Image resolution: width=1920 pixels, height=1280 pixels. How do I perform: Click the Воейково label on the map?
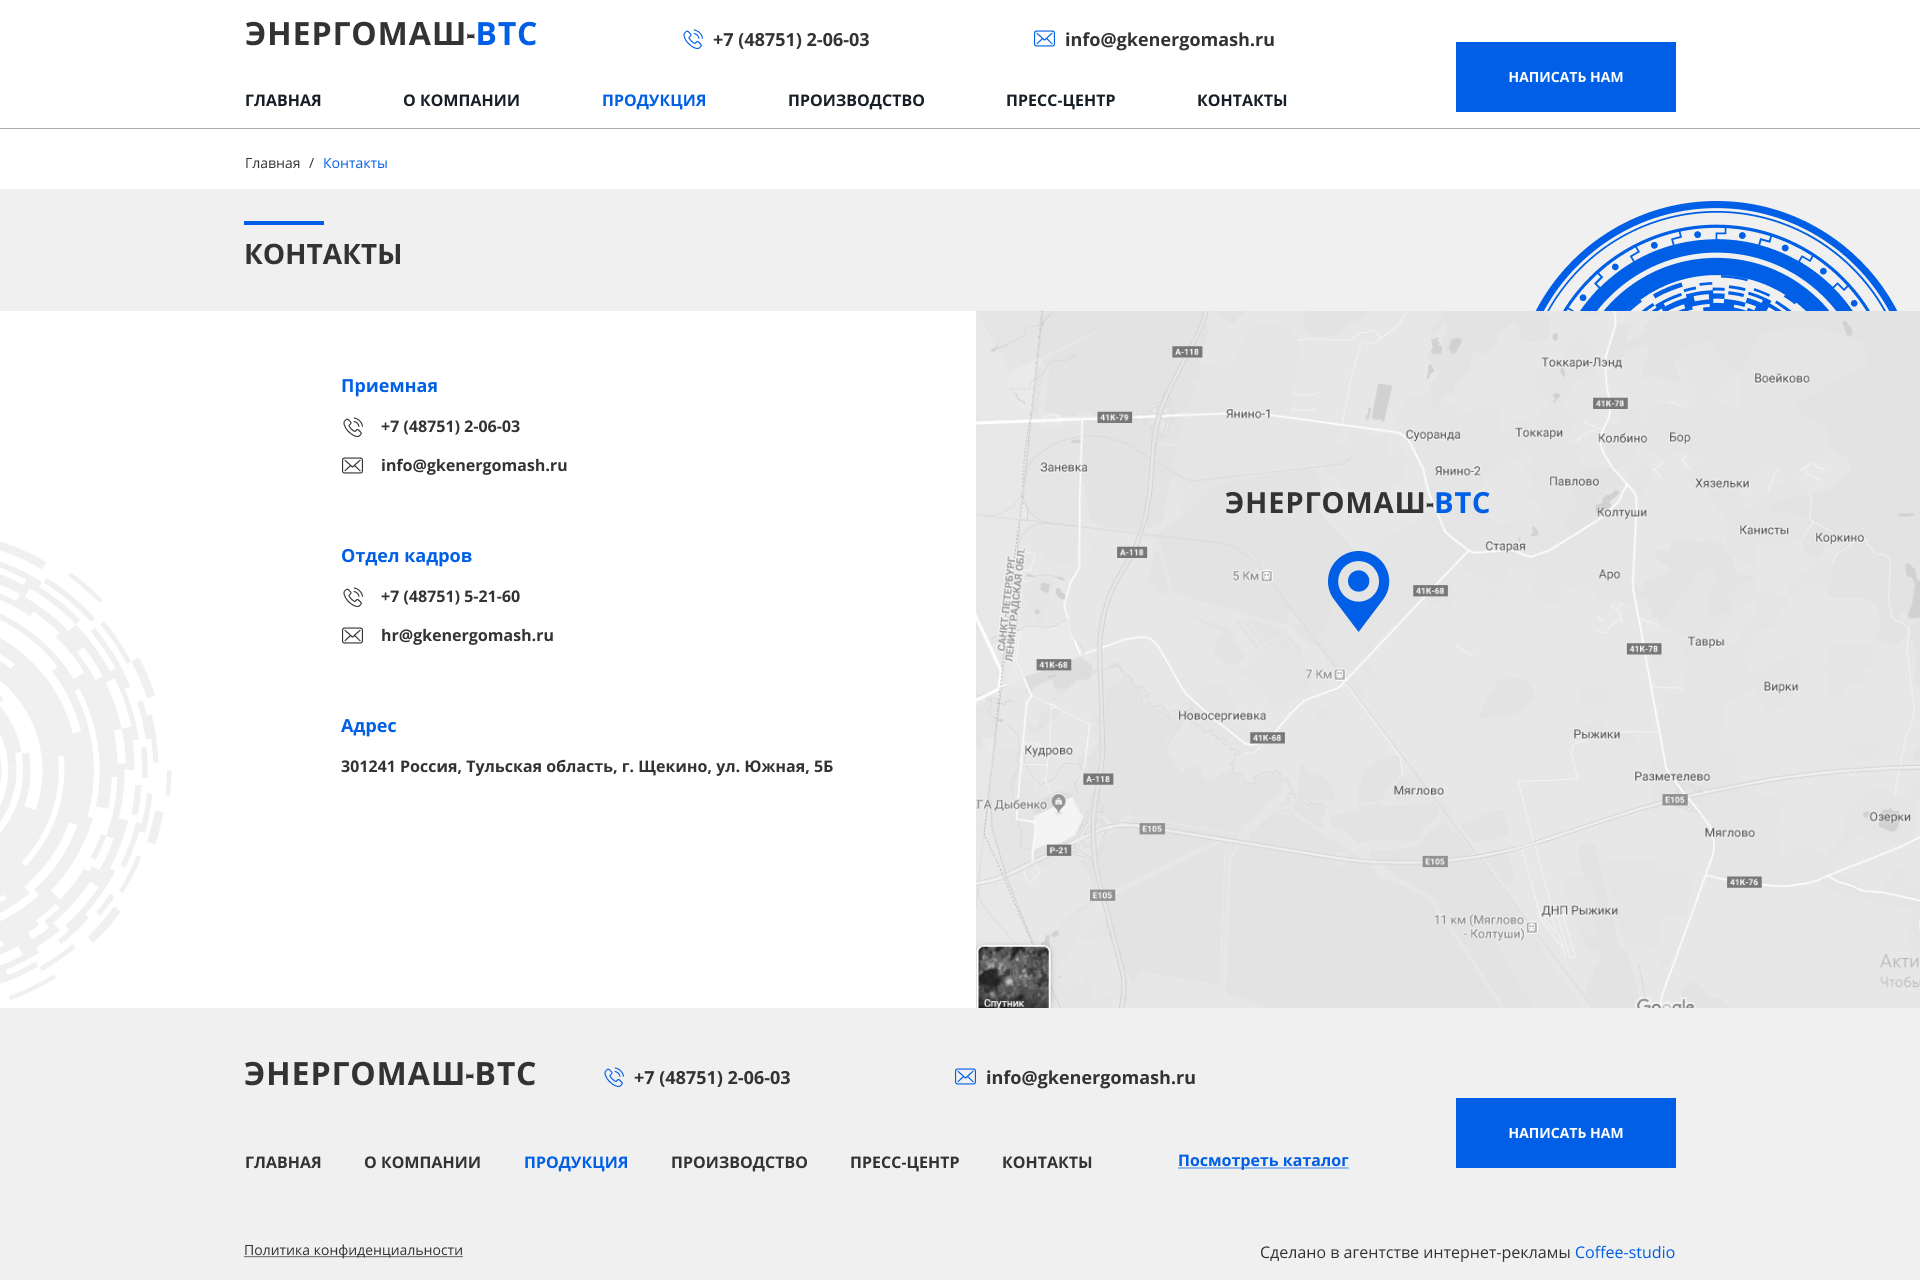tap(1782, 378)
